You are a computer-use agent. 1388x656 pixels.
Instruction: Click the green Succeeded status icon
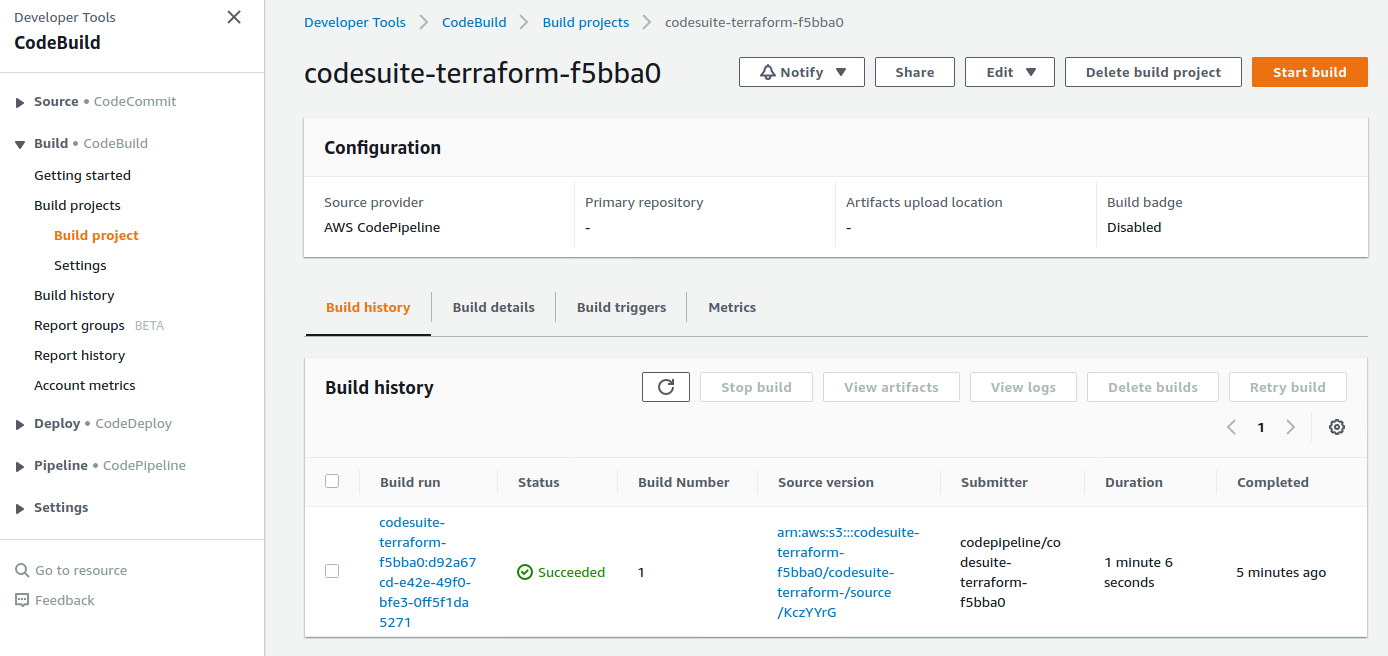525,572
